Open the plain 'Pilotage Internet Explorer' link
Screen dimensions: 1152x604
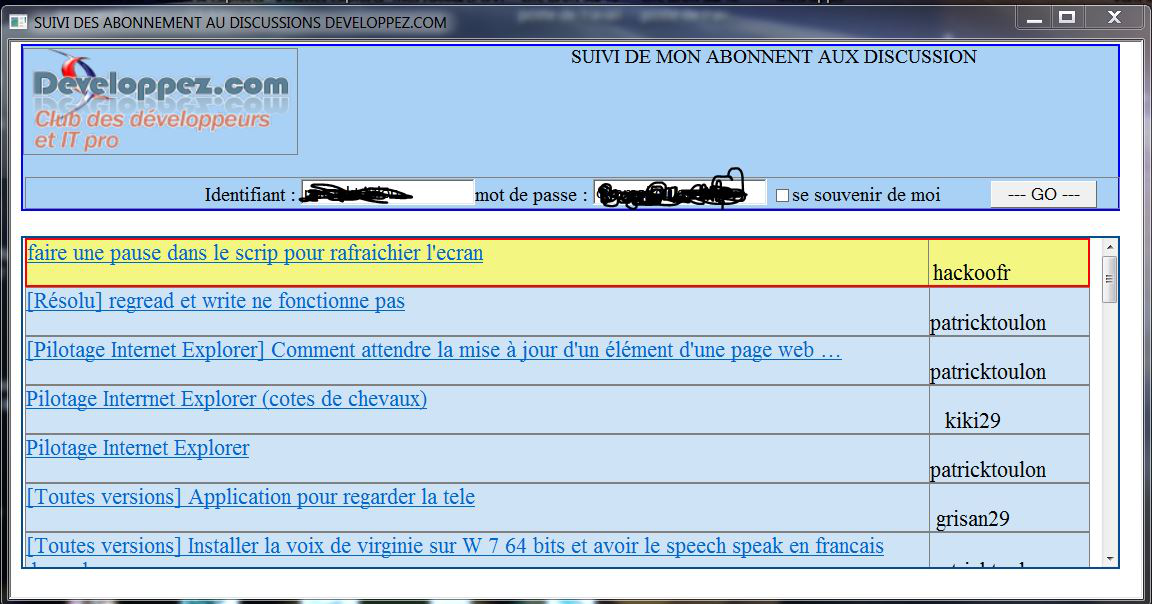pyautogui.click(x=138, y=448)
